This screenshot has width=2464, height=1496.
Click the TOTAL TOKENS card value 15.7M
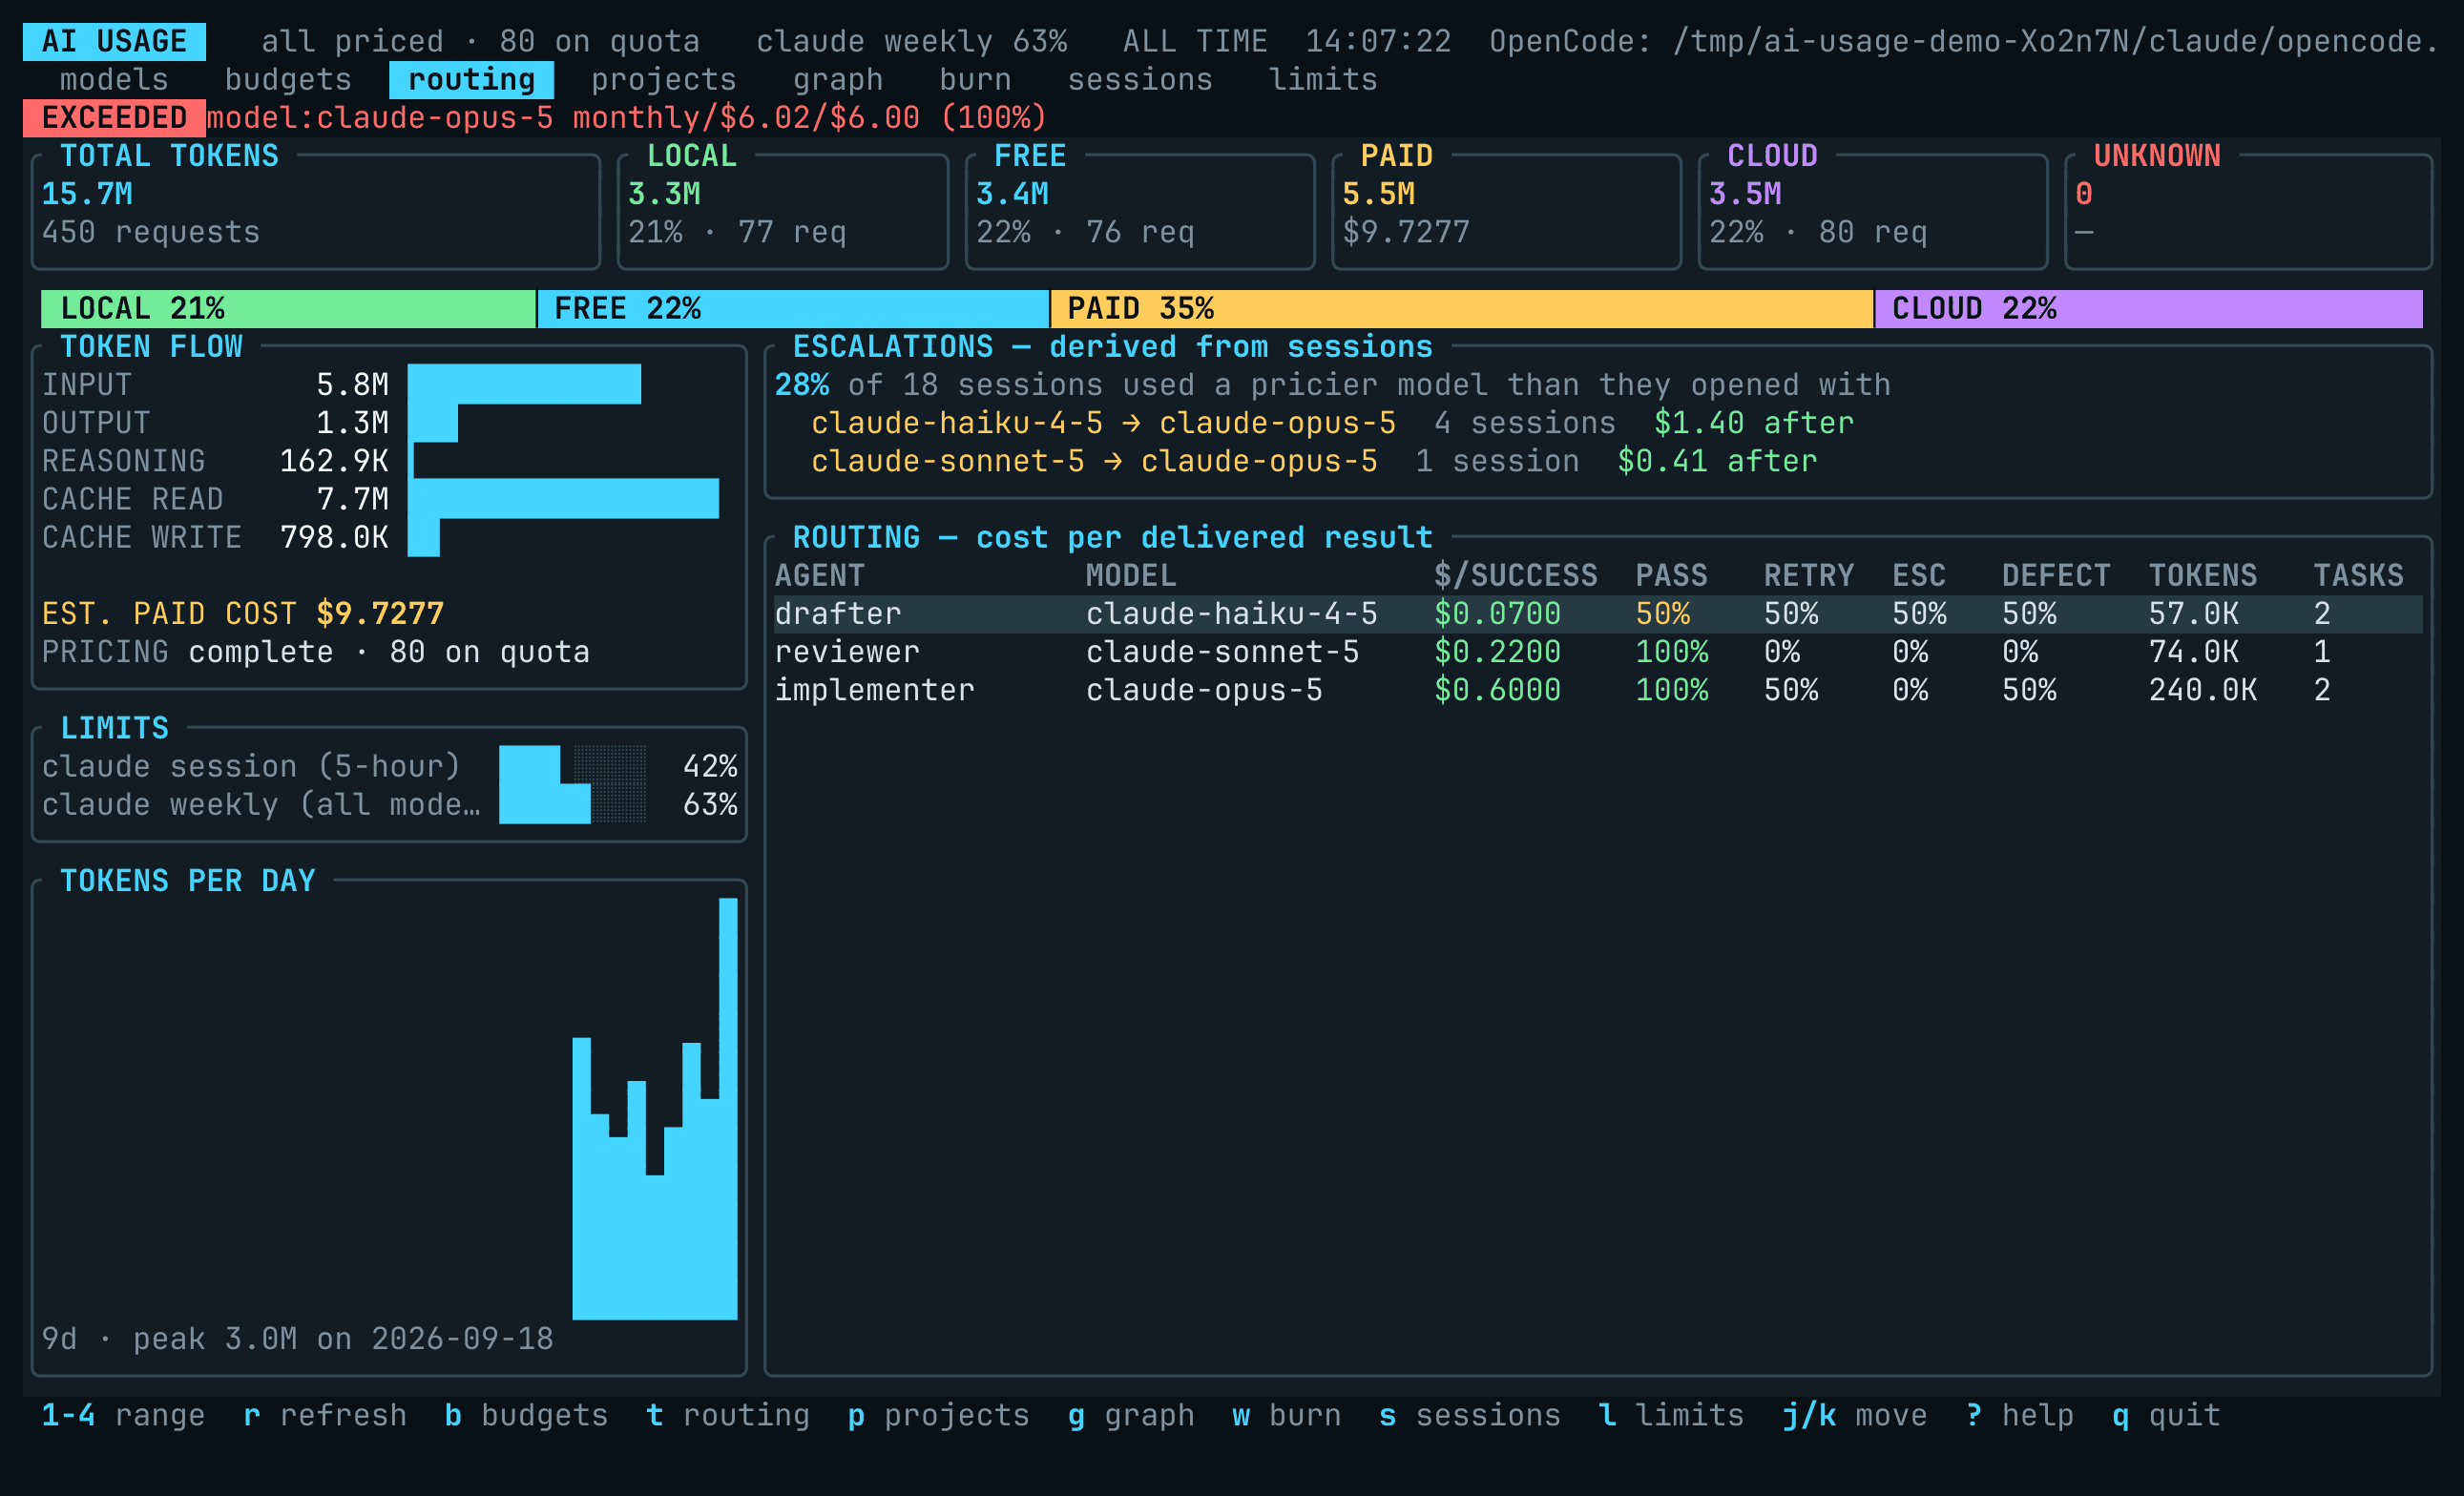coord(87,194)
